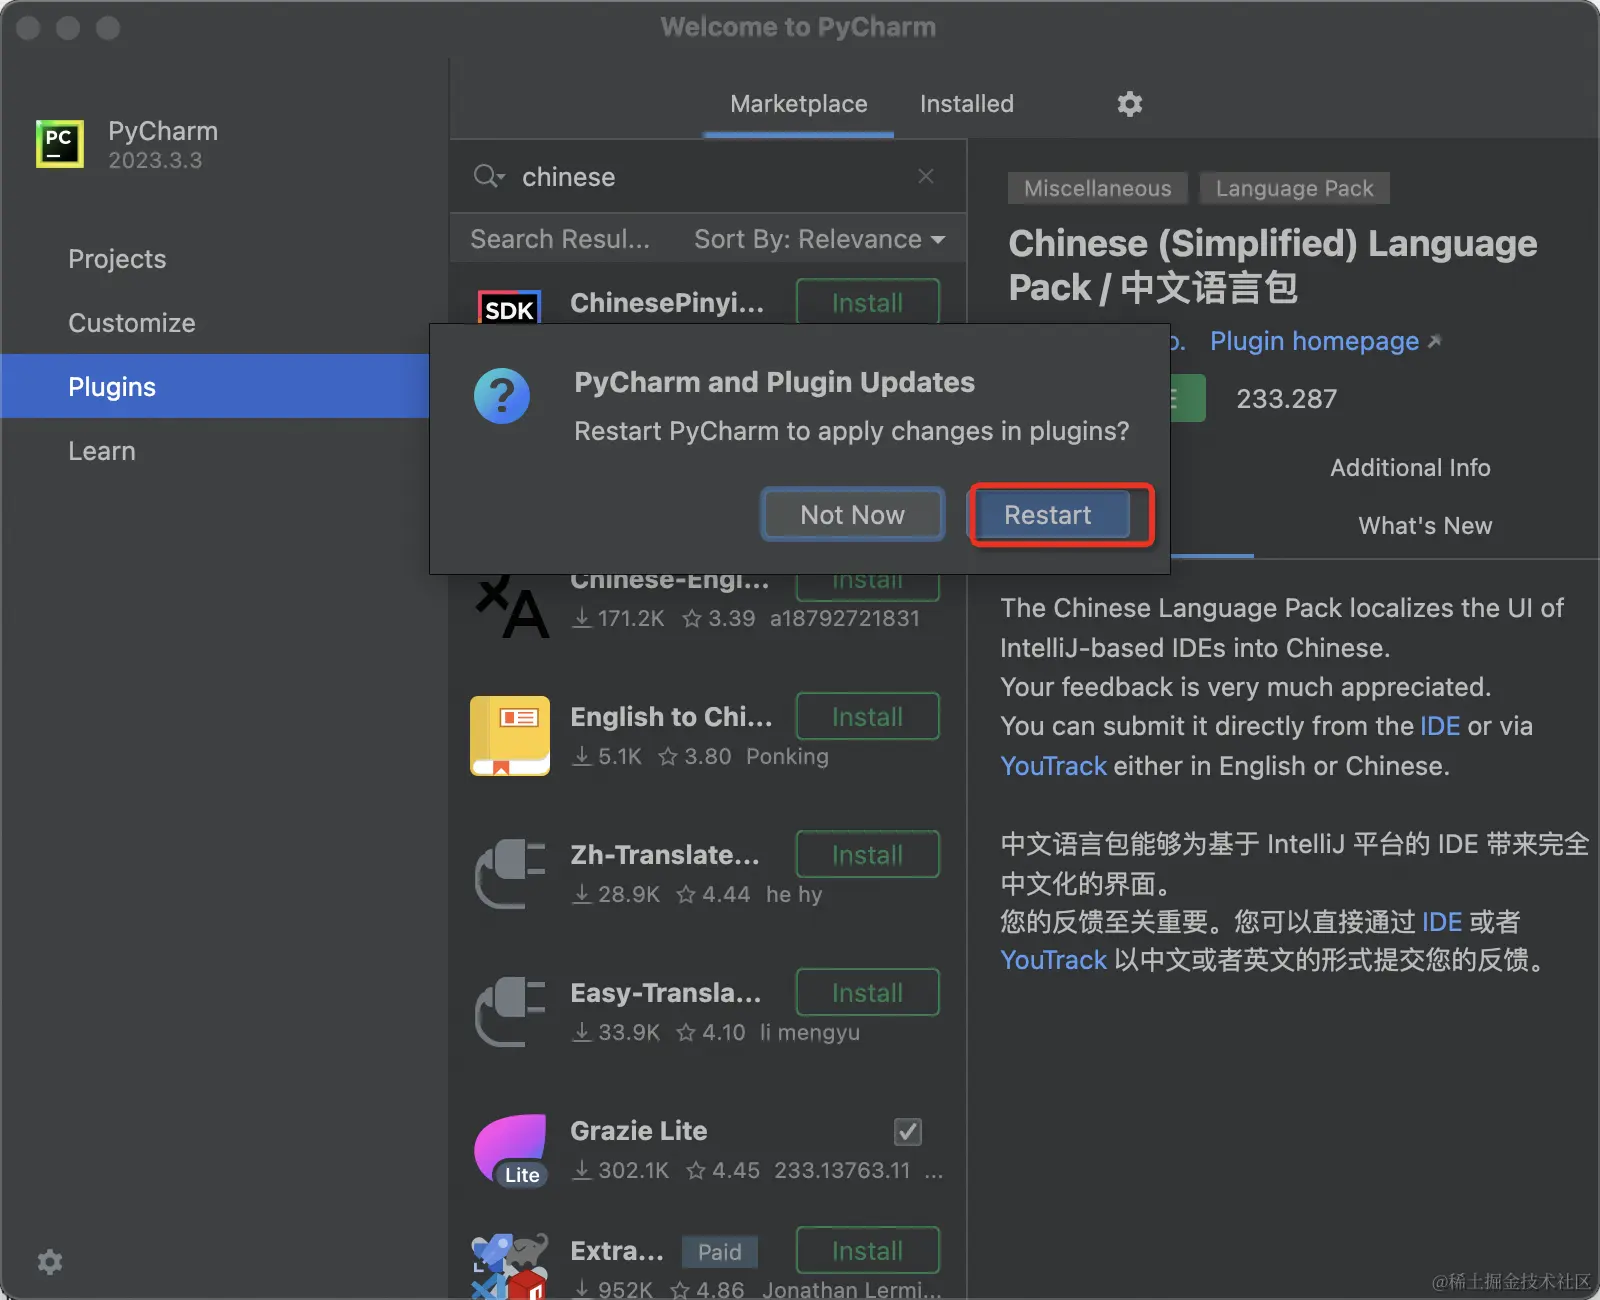This screenshot has width=1600, height=1300.
Task: Click the English to Chinese book icon
Action: (510, 736)
